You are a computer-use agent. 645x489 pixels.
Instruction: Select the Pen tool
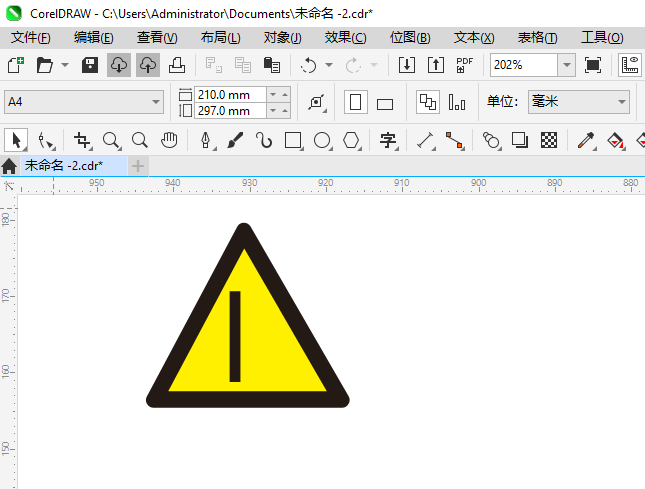[x=206, y=140]
